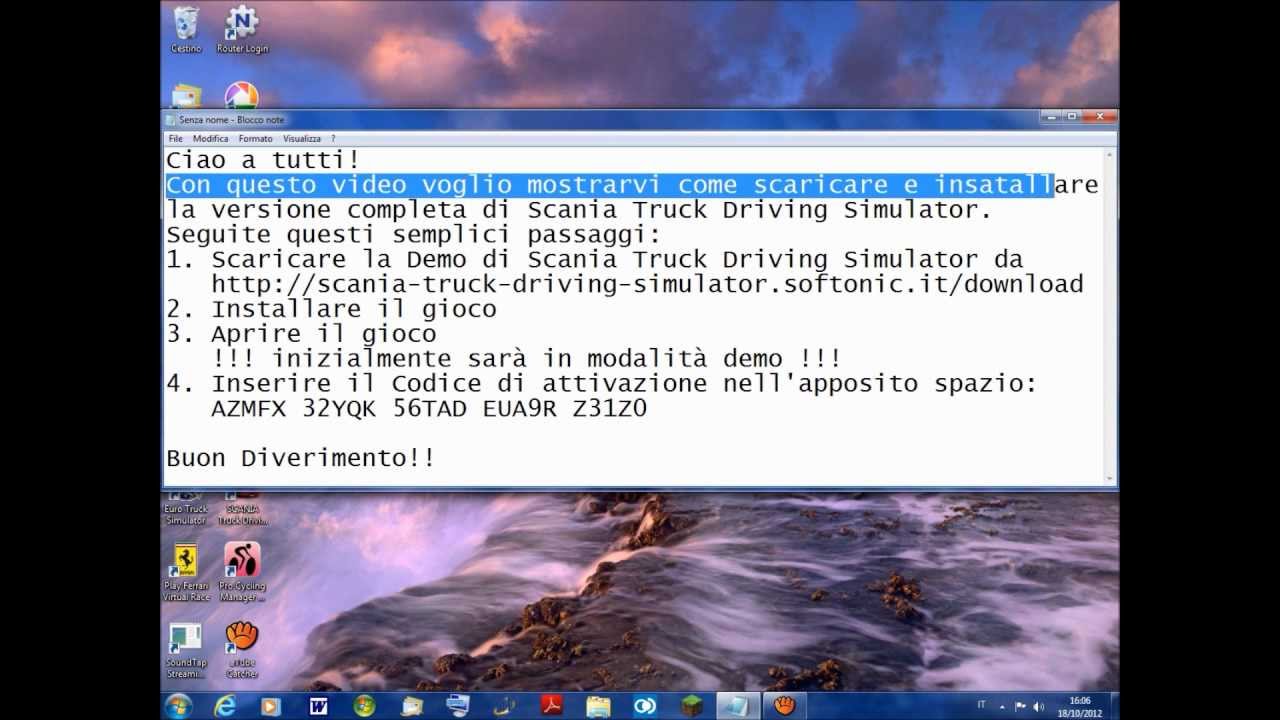Screen dimensions: 1280x720
Task: Launch Internet Explorer from the taskbar
Action: pyautogui.click(x=225, y=706)
